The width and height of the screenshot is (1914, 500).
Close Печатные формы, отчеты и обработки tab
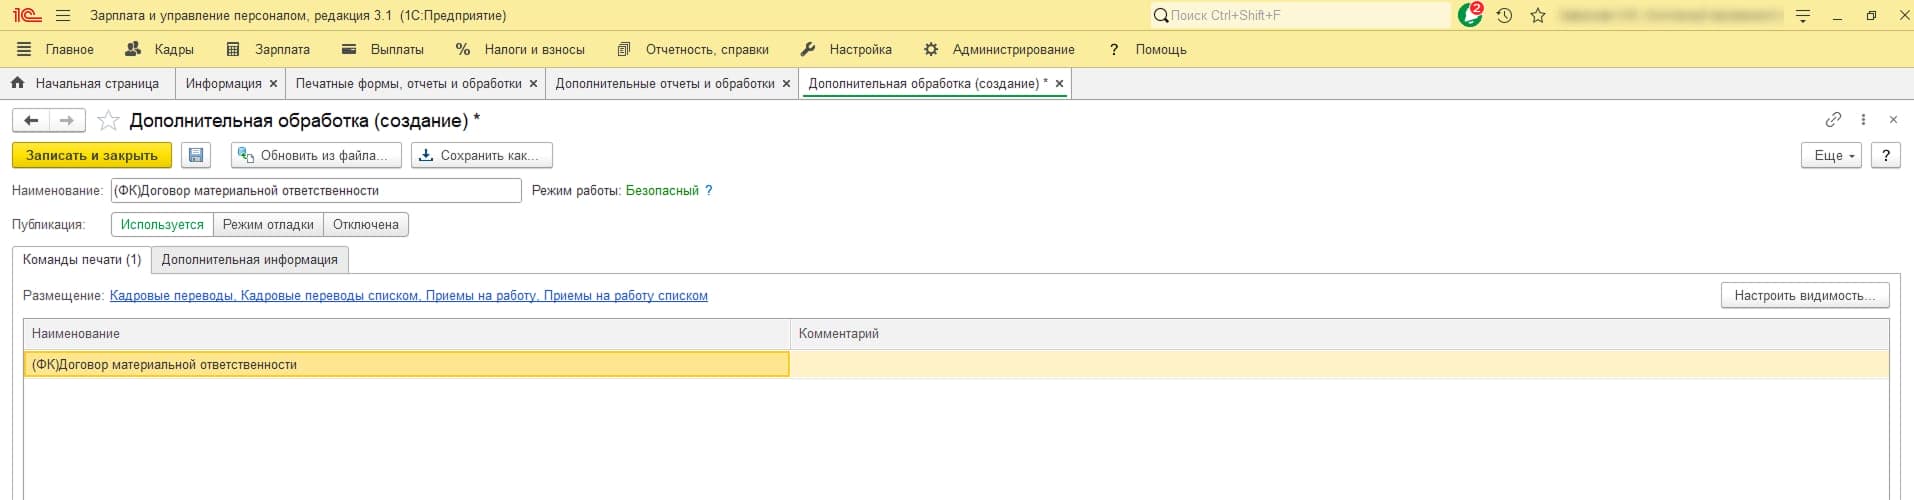(533, 84)
